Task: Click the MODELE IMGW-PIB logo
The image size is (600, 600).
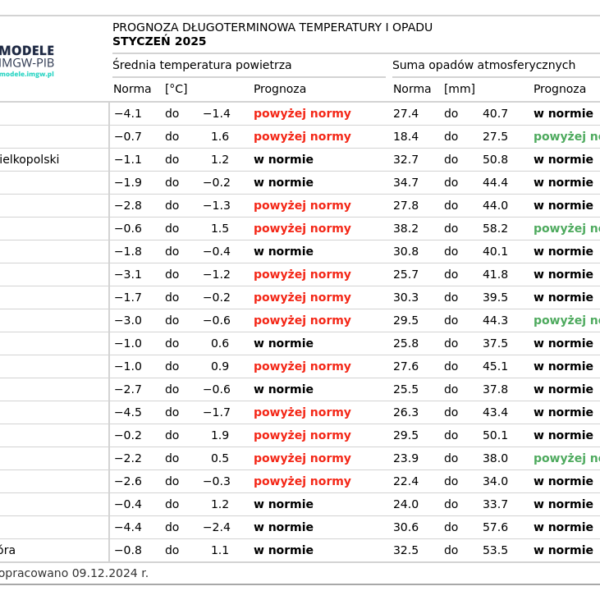Action: click(x=27, y=56)
